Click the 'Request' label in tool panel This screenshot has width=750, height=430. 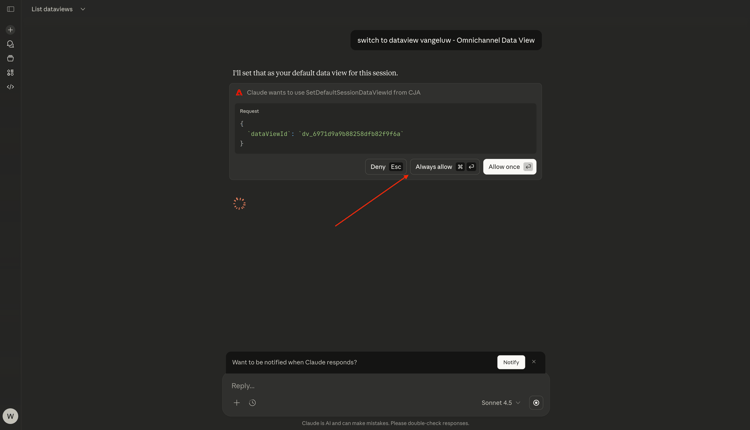click(x=249, y=111)
